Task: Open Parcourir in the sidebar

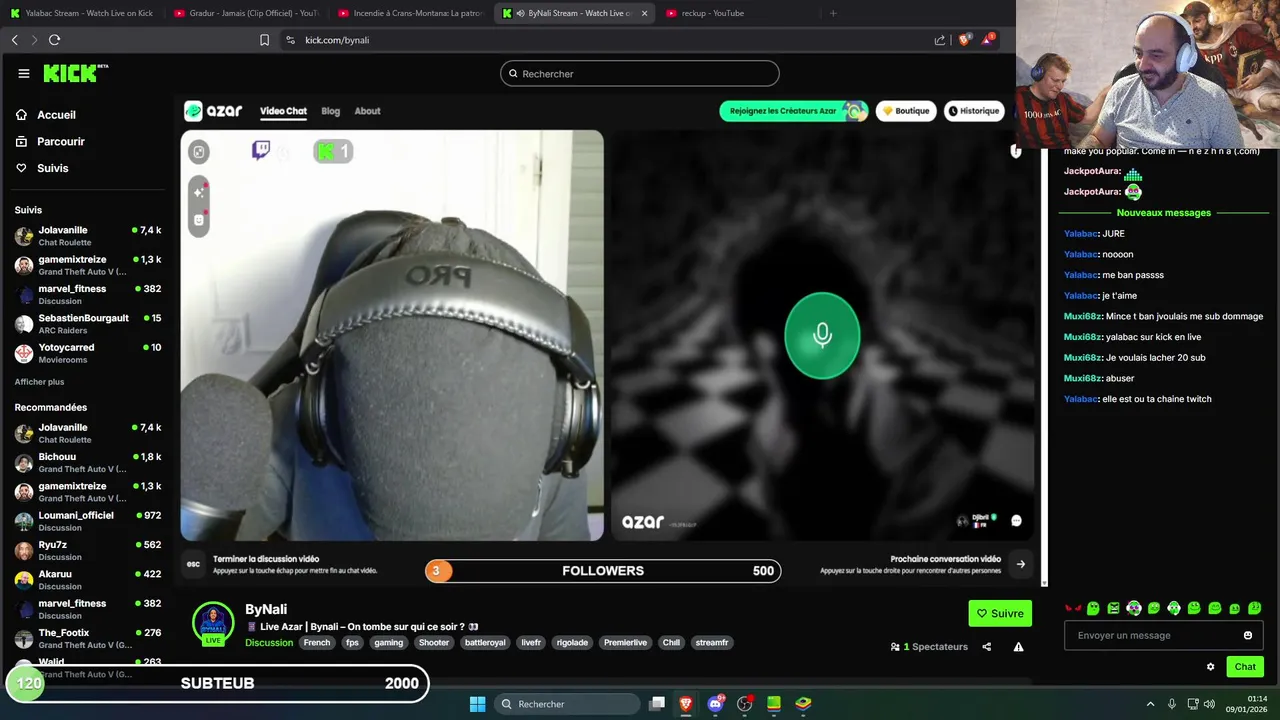Action: [x=50, y=142]
